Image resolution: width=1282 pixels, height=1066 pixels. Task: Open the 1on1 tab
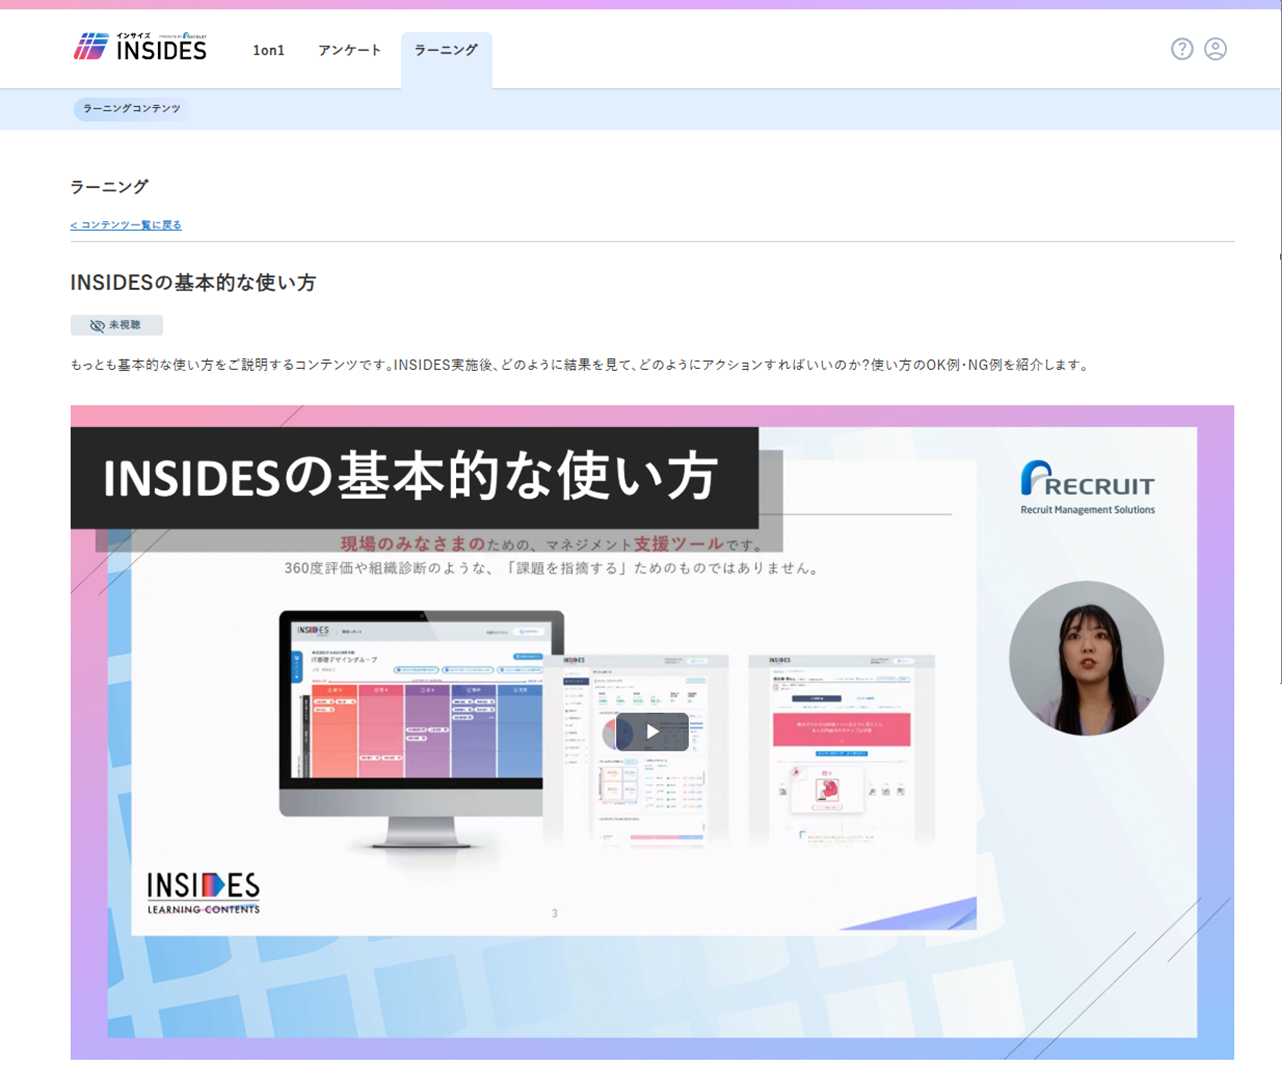click(x=268, y=50)
